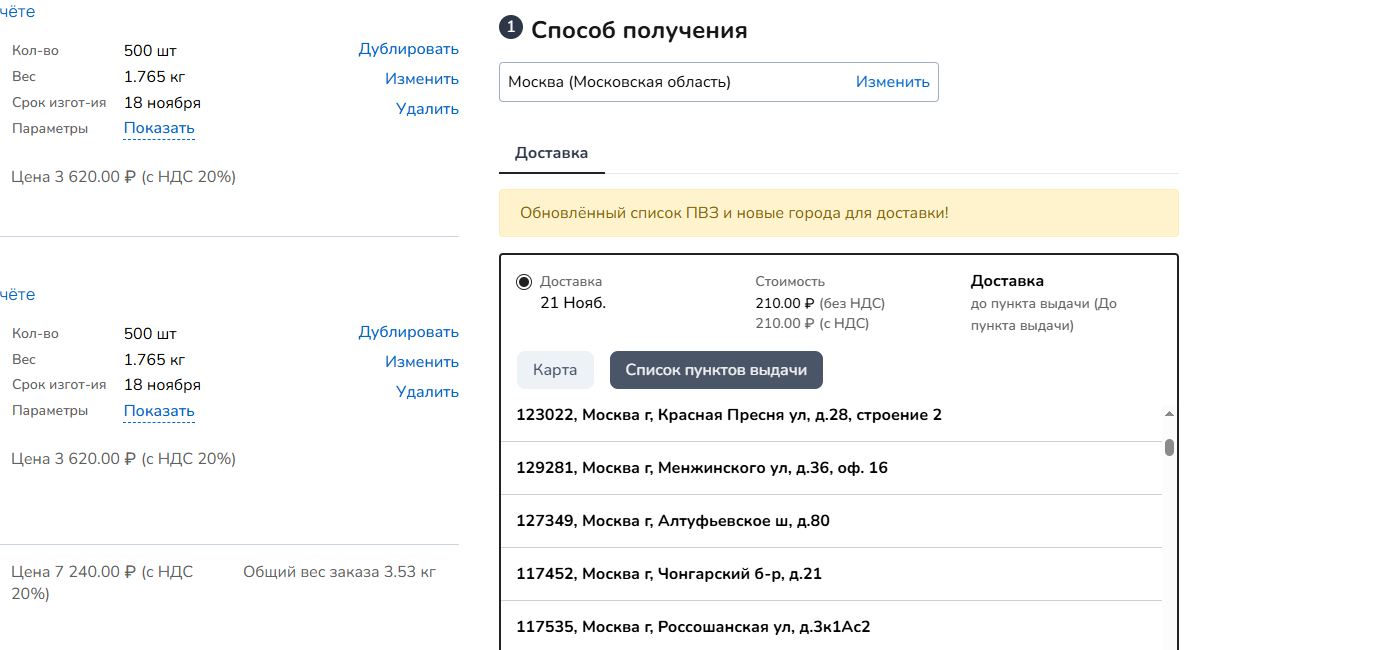Select the Красная Пресня pickup point address

pos(729,414)
